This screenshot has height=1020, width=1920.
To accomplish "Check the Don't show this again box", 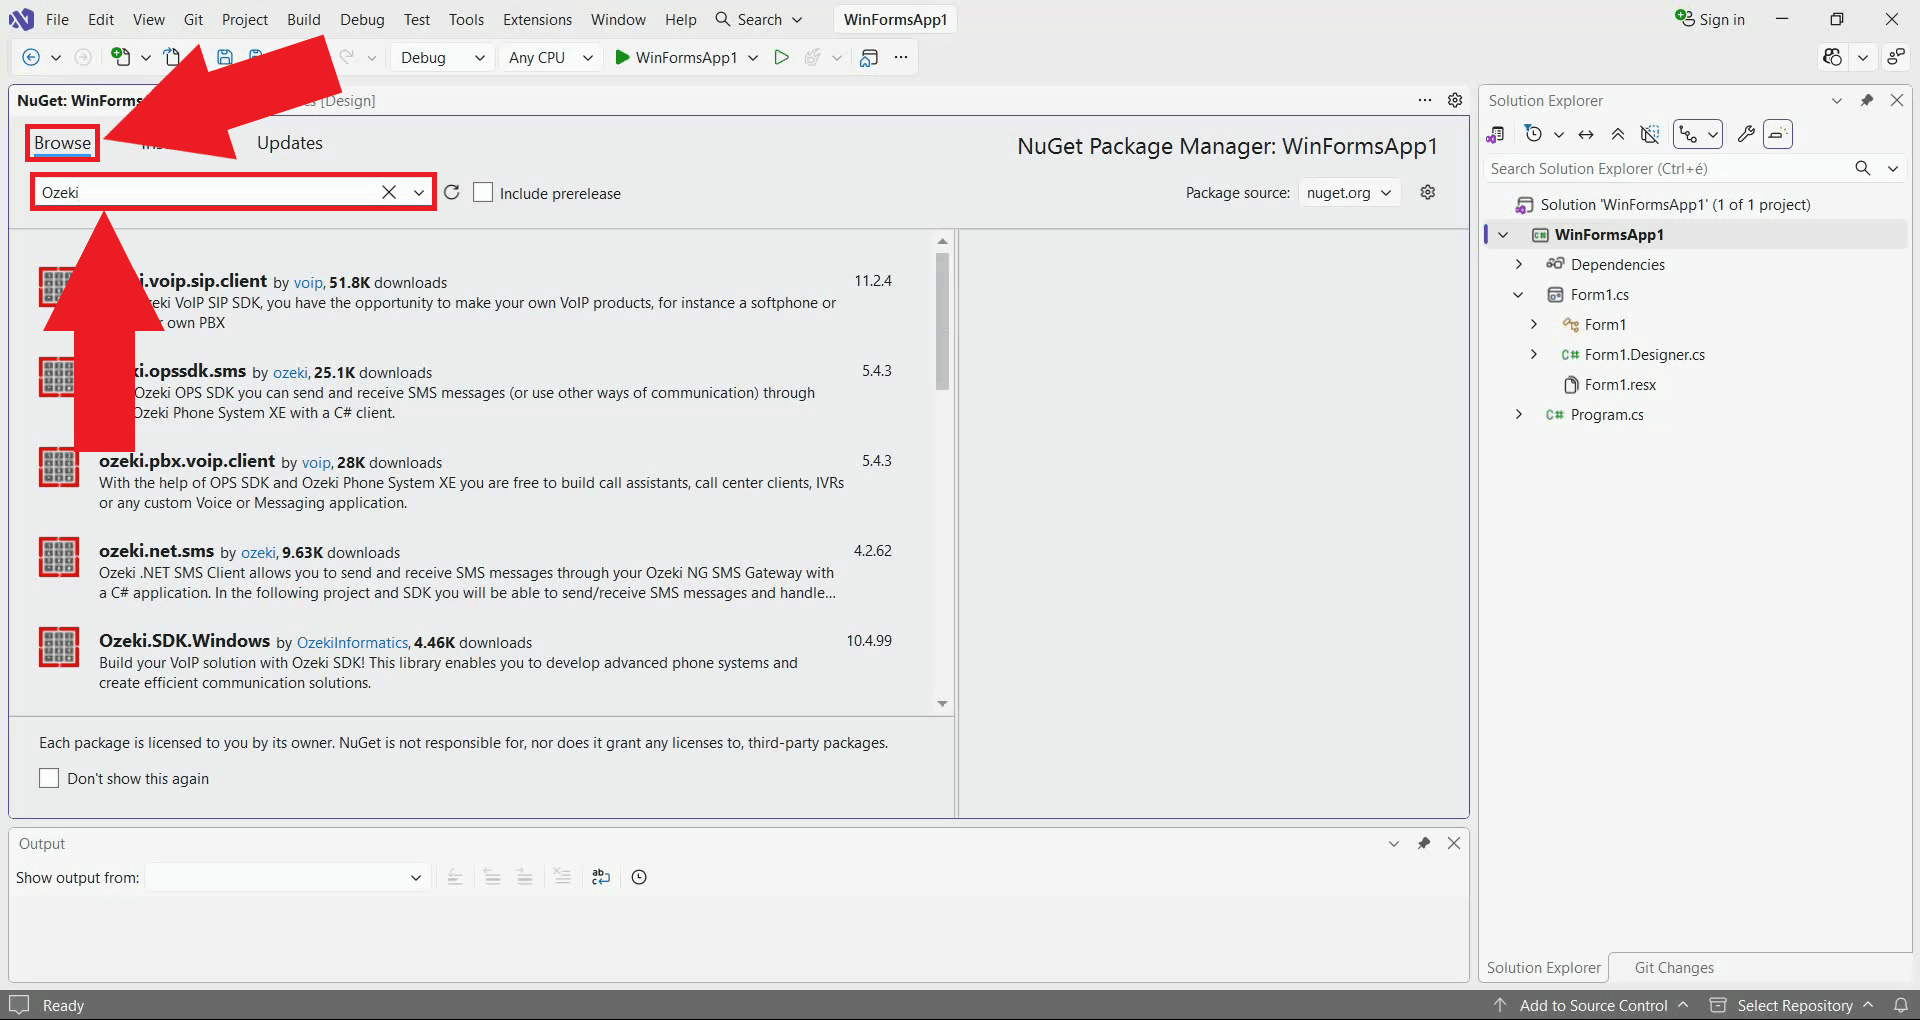I will click(49, 778).
